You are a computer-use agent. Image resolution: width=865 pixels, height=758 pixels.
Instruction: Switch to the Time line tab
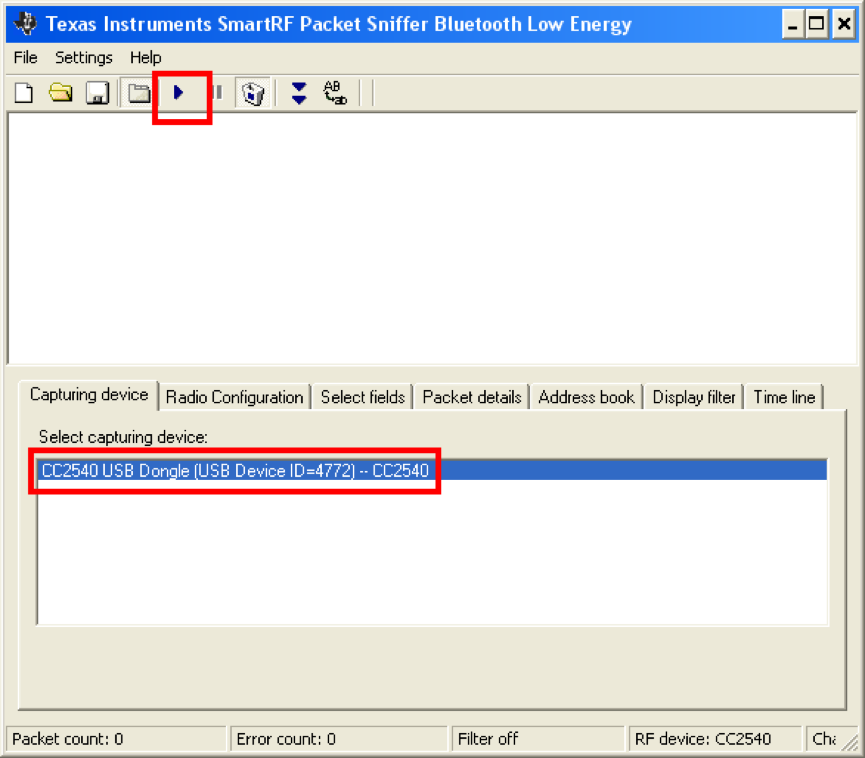784,397
